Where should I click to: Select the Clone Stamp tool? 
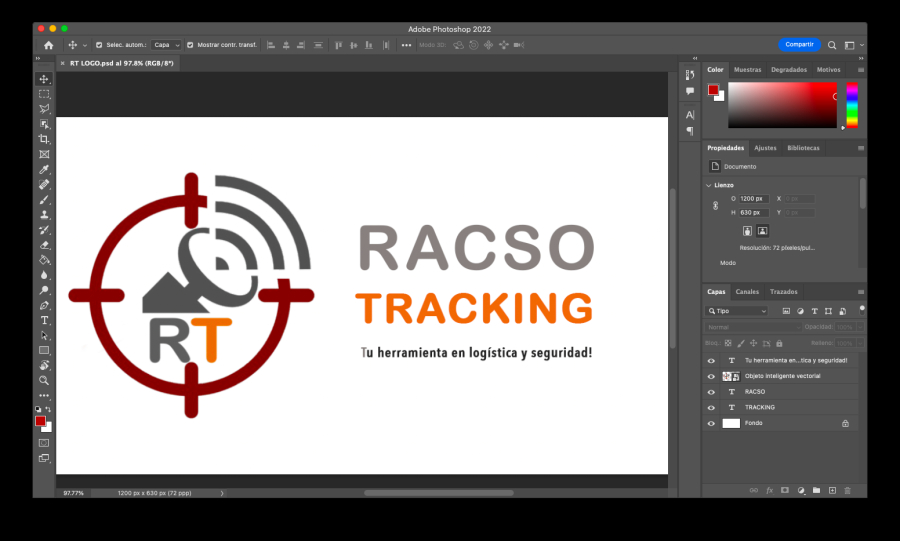click(44, 215)
